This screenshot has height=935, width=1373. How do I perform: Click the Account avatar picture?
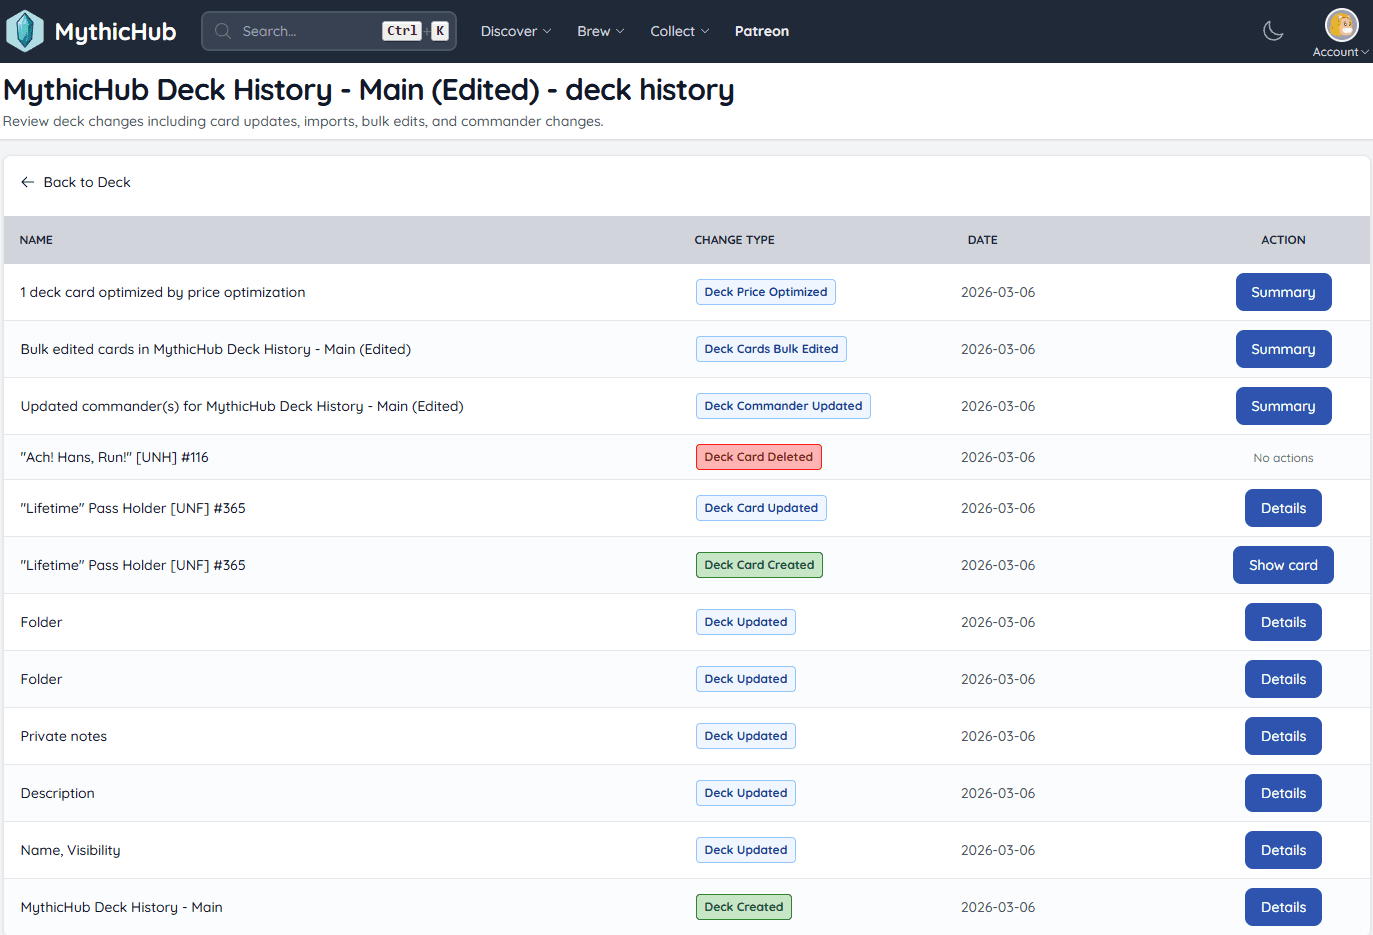[1340, 24]
